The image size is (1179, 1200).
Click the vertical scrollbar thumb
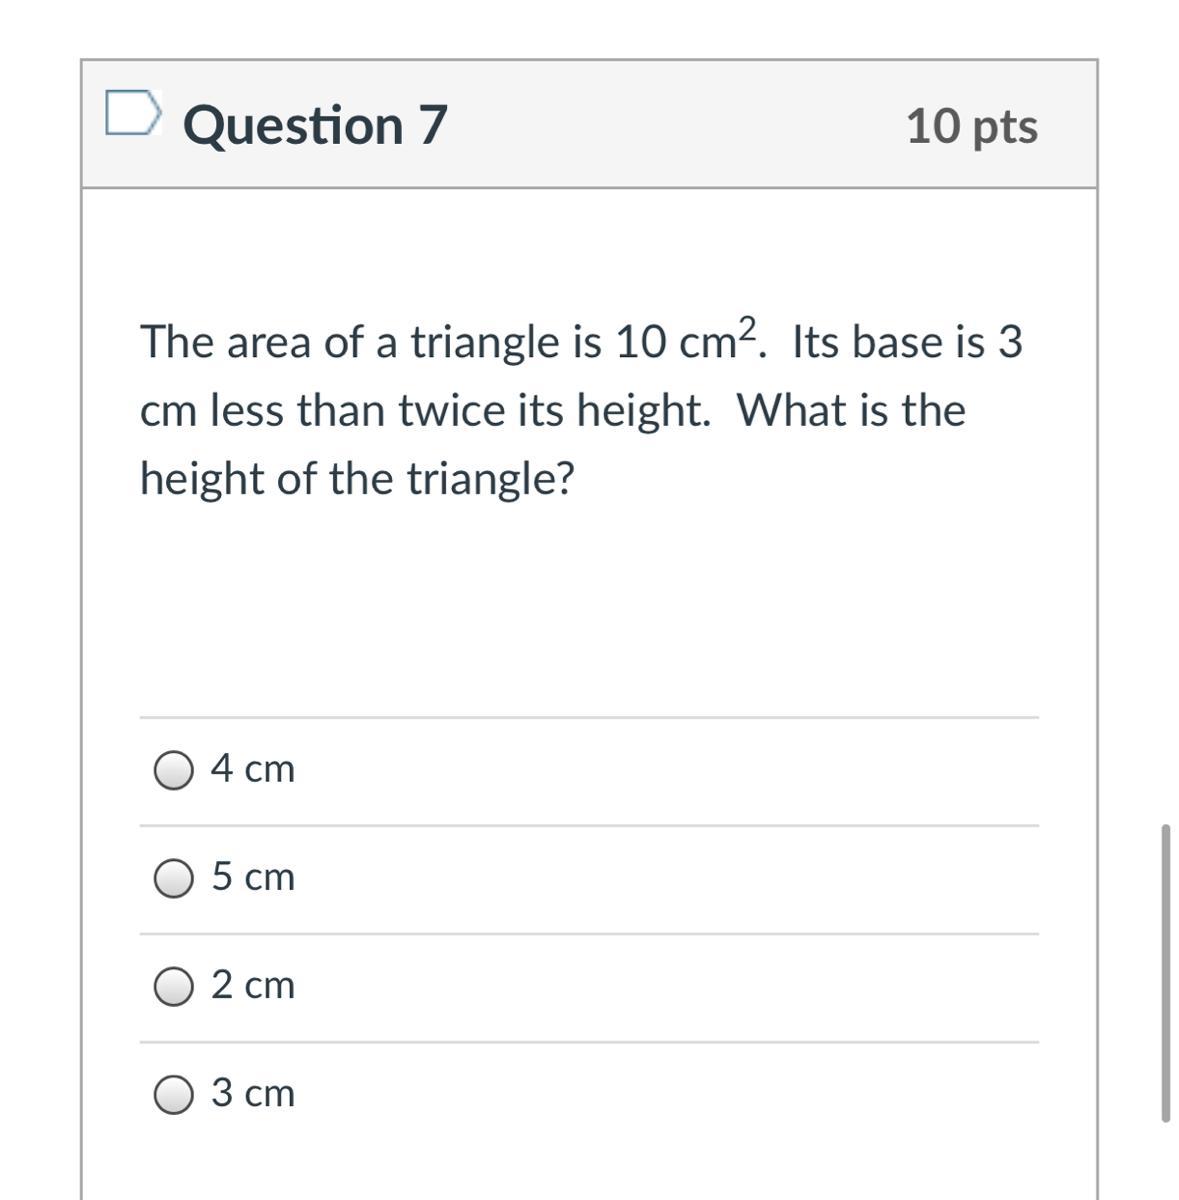pos(1165,972)
